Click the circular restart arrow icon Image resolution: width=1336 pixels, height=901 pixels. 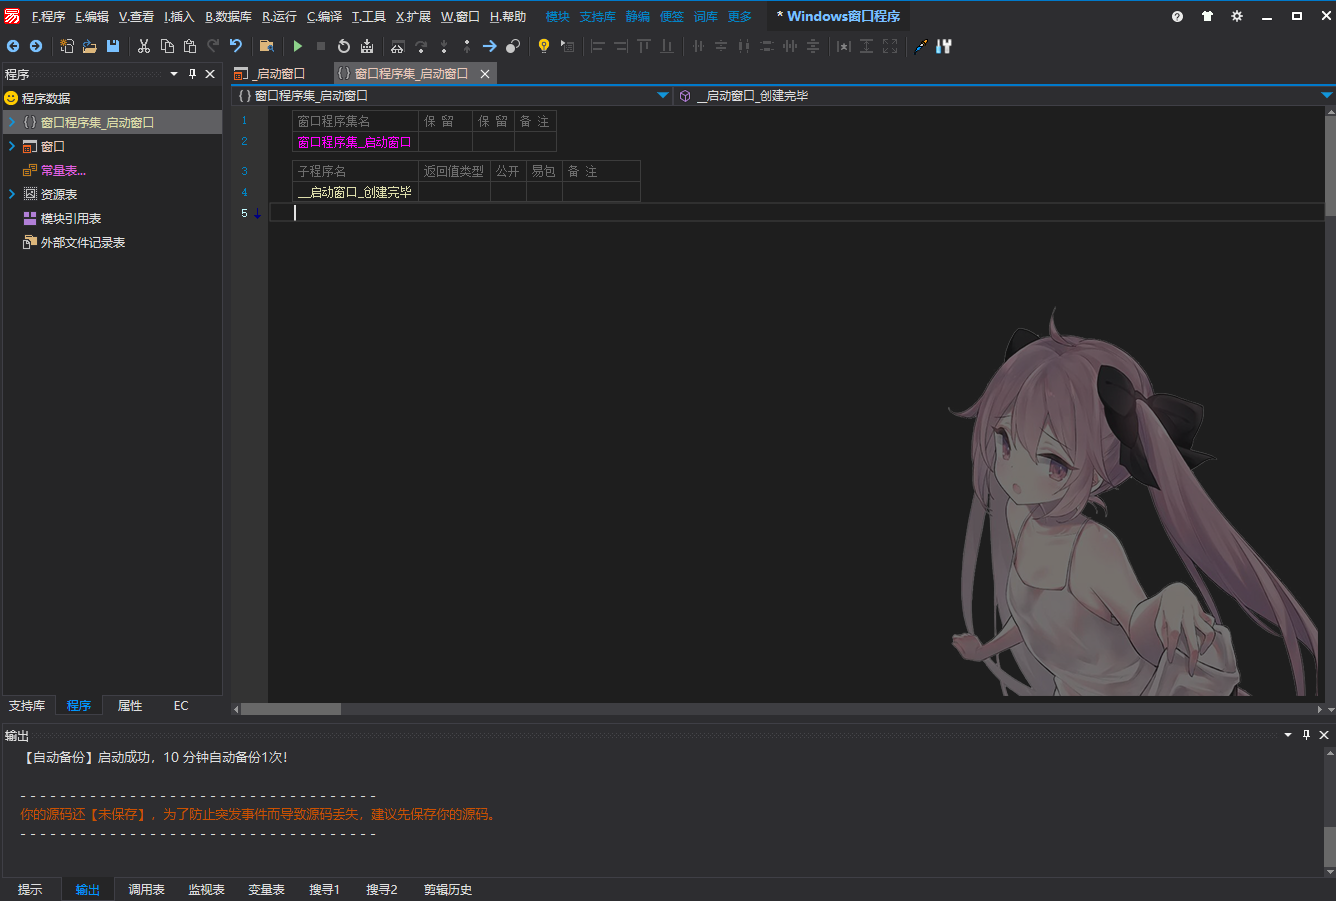pyautogui.click(x=344, y=46)
